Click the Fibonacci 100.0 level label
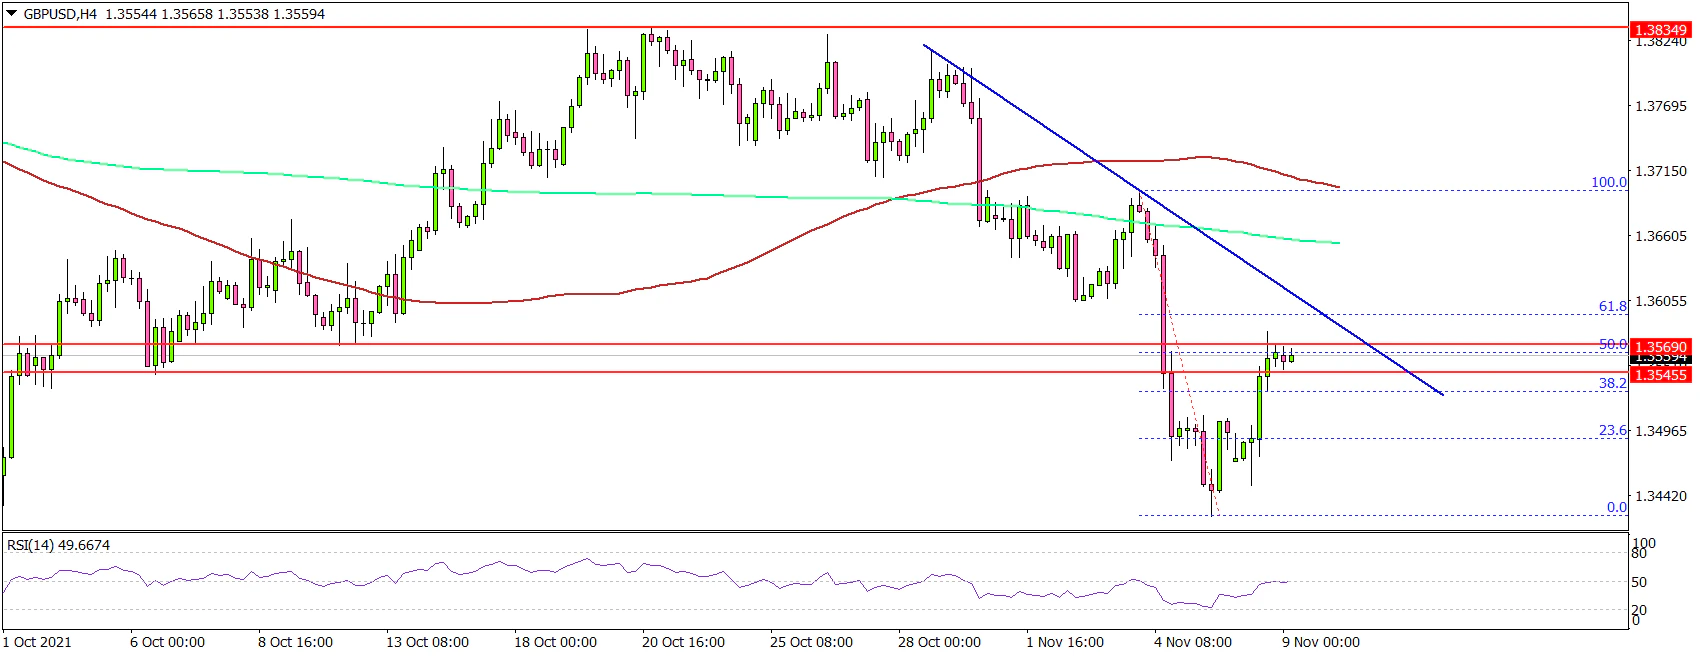The image size is (1700, 656). [x=1608, y=183]
